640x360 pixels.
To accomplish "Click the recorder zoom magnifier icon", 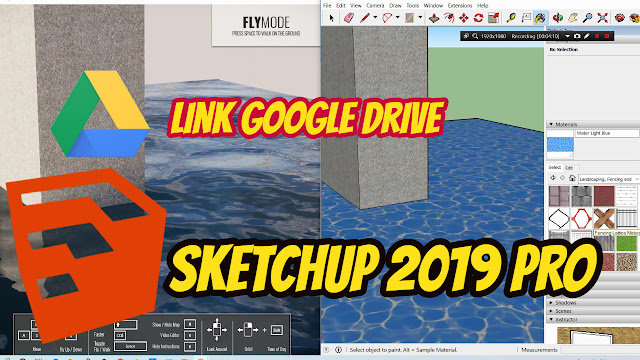I will [x=475, y=36].
